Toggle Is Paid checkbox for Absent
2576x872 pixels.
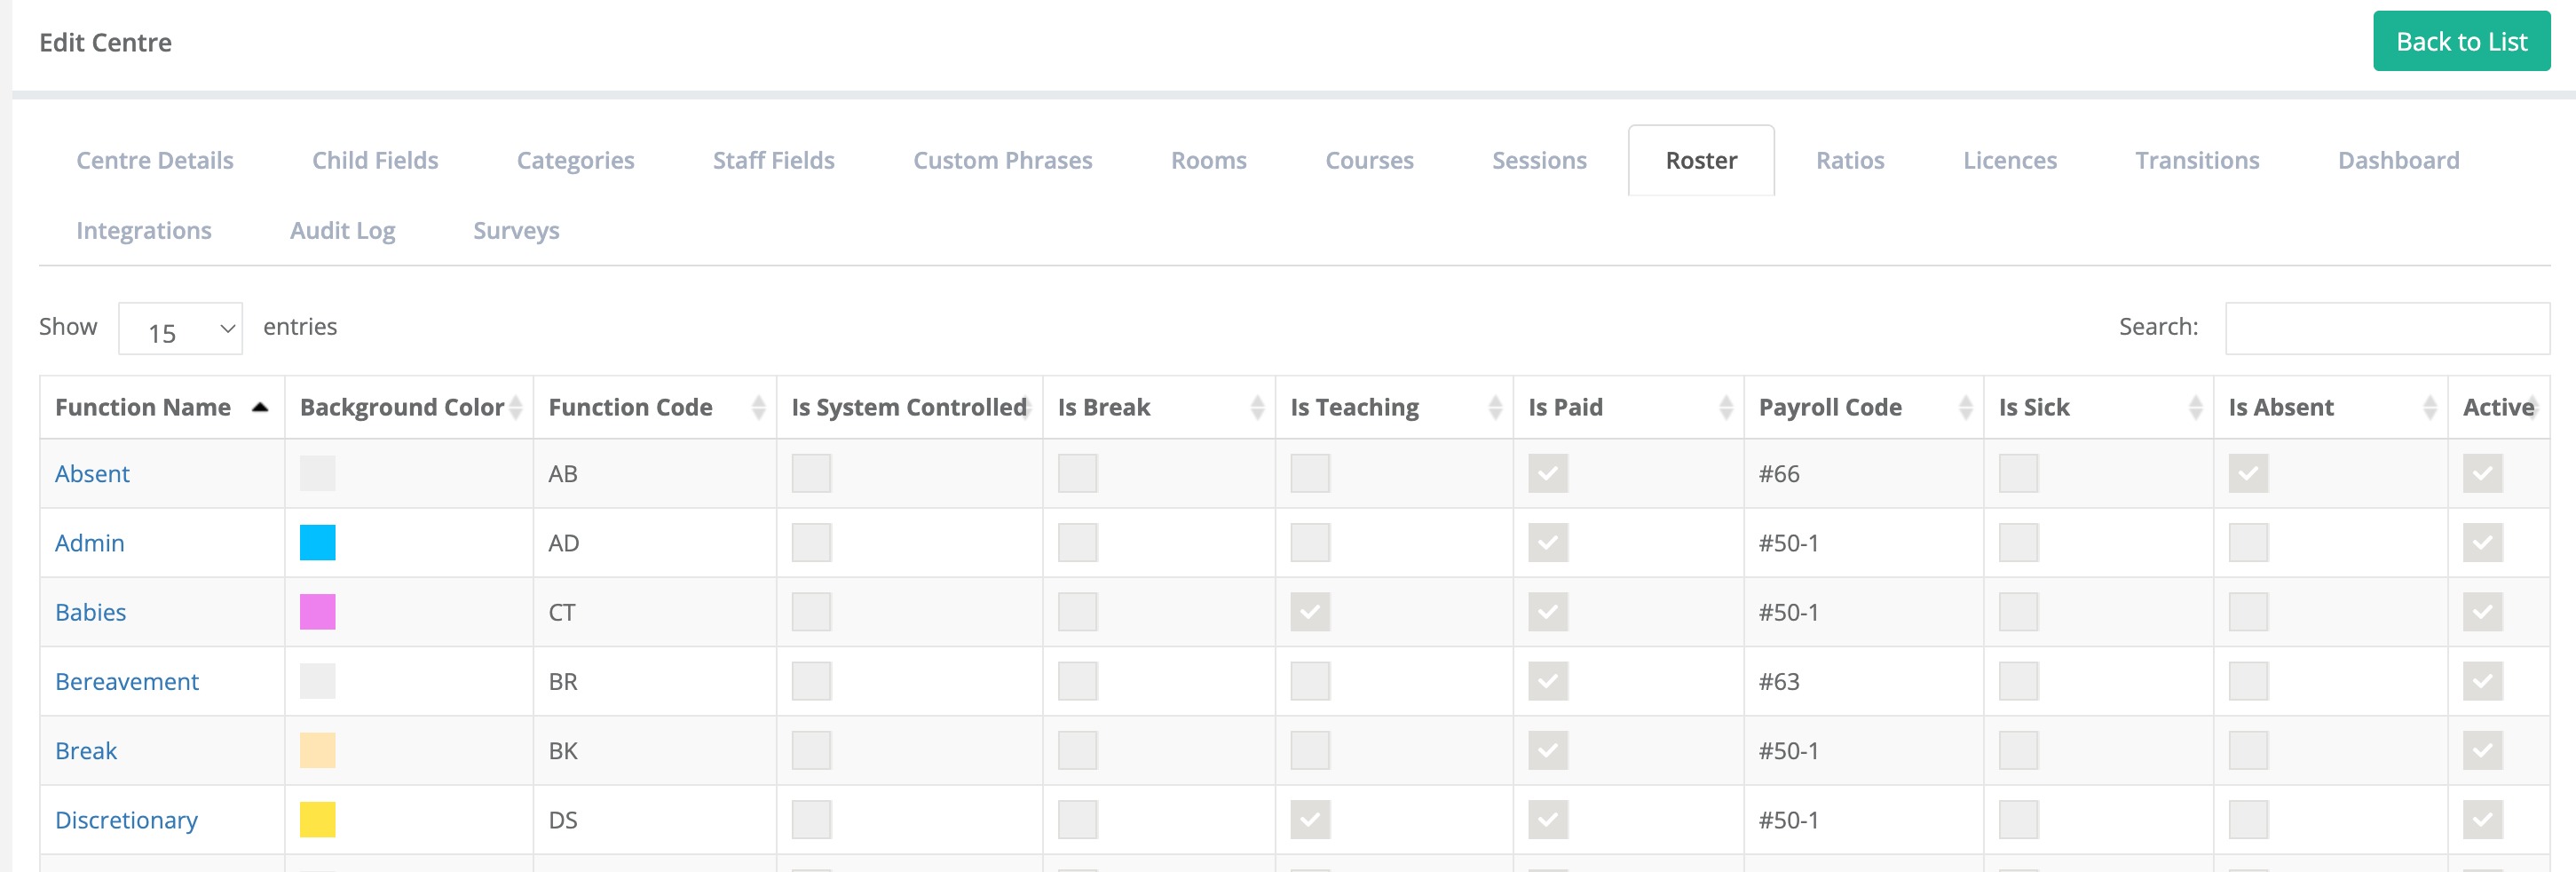1548,473
